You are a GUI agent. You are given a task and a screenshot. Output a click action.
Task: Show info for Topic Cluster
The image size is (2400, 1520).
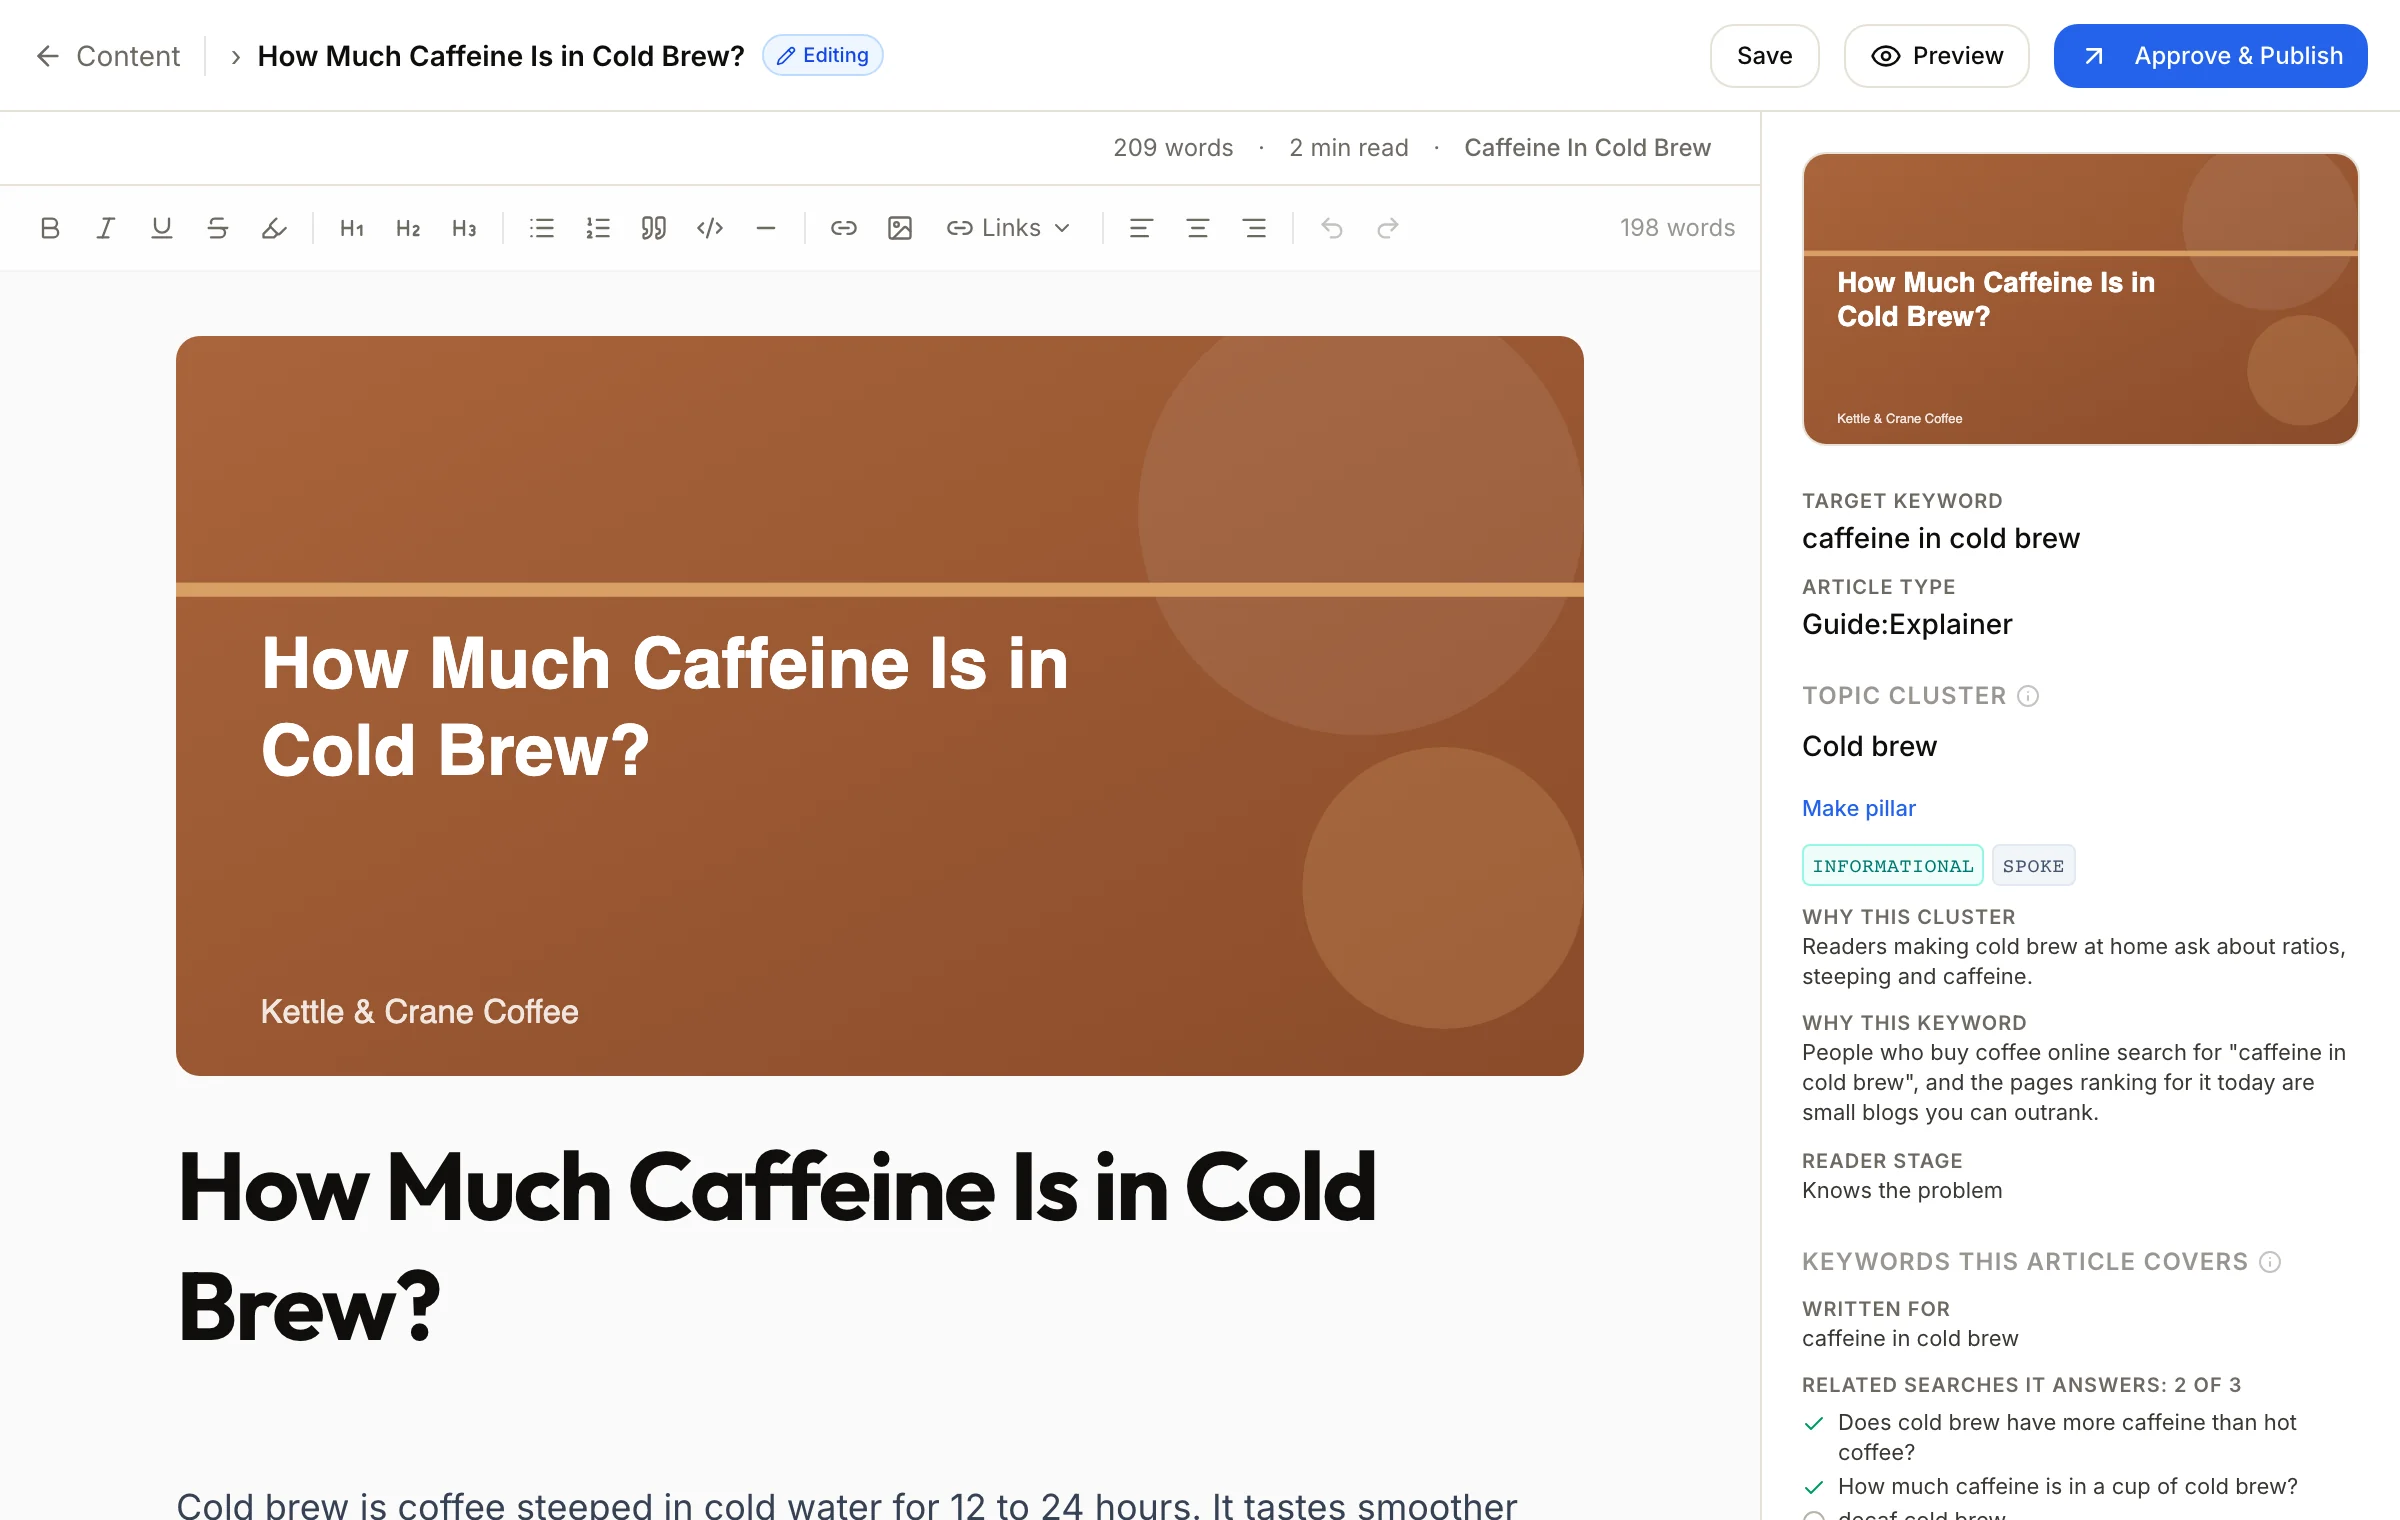tap(2028, 696)
